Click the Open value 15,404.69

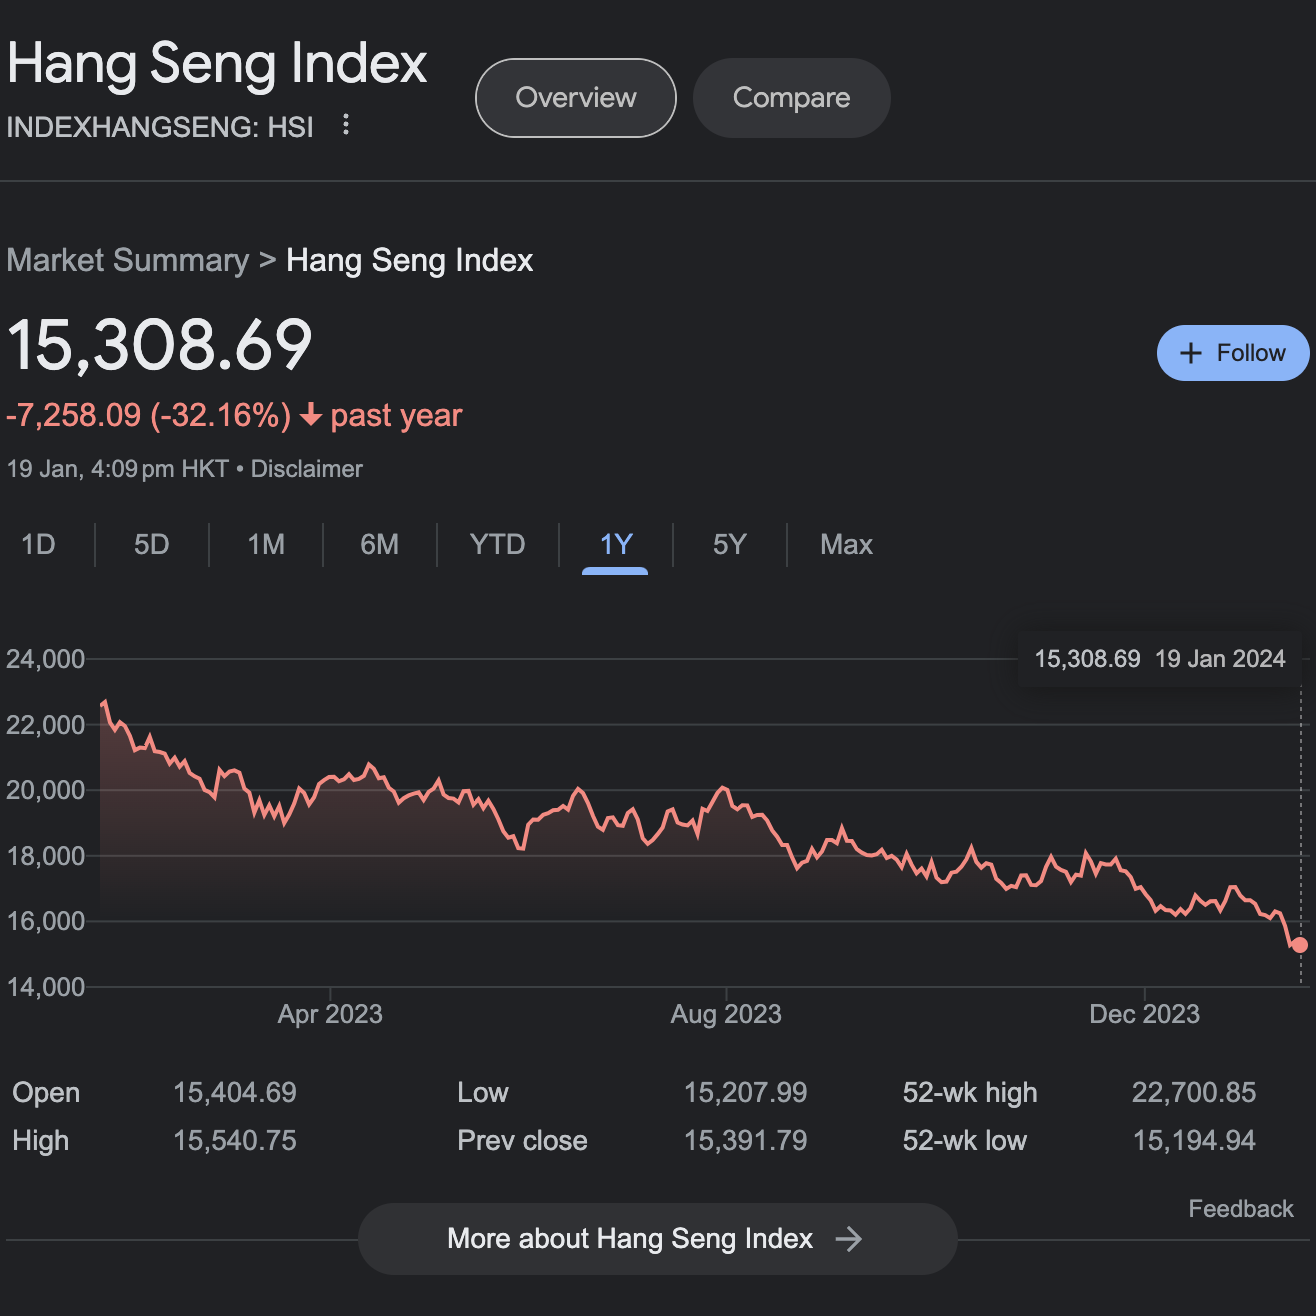pyautogui.click(x=235, y=1092)
